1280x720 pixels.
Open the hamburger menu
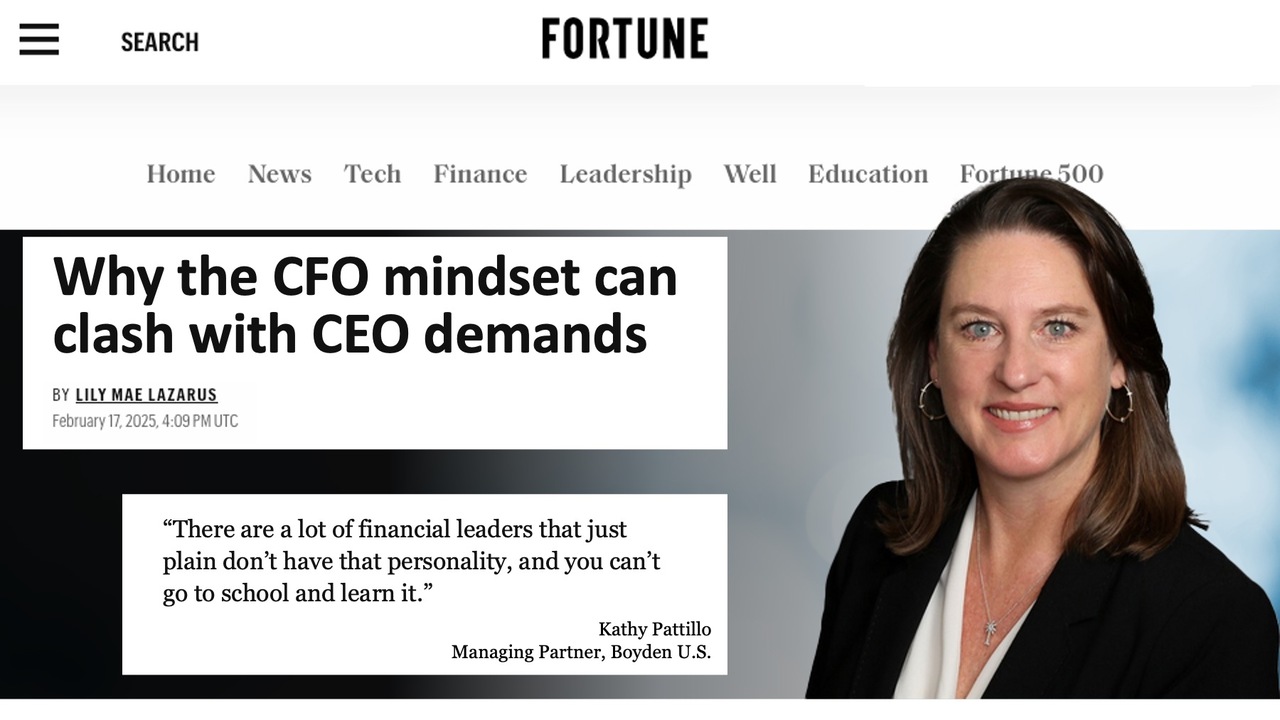coord(39,40)
